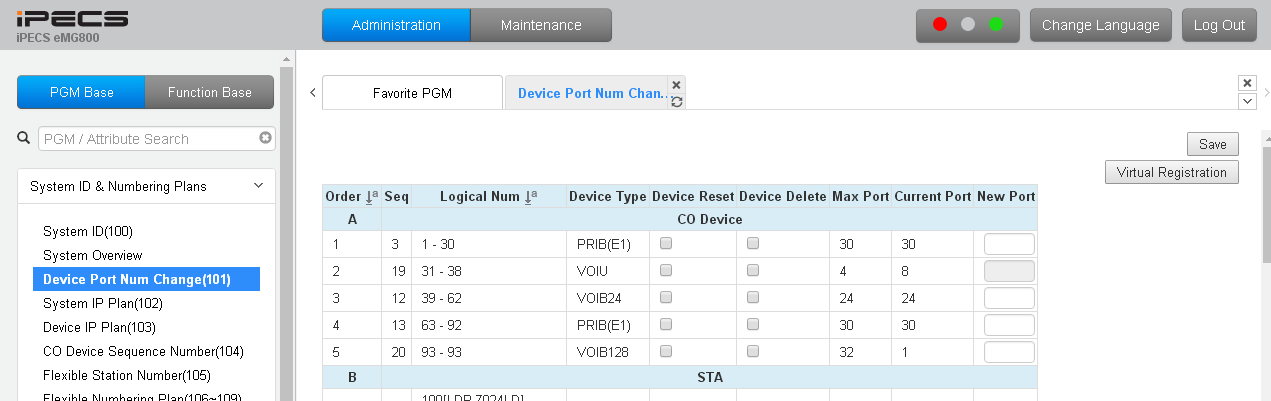Open the tab list dropdown arrow
The width and height of the screenshot is (1271, 401).
(x=1247, y=101)
